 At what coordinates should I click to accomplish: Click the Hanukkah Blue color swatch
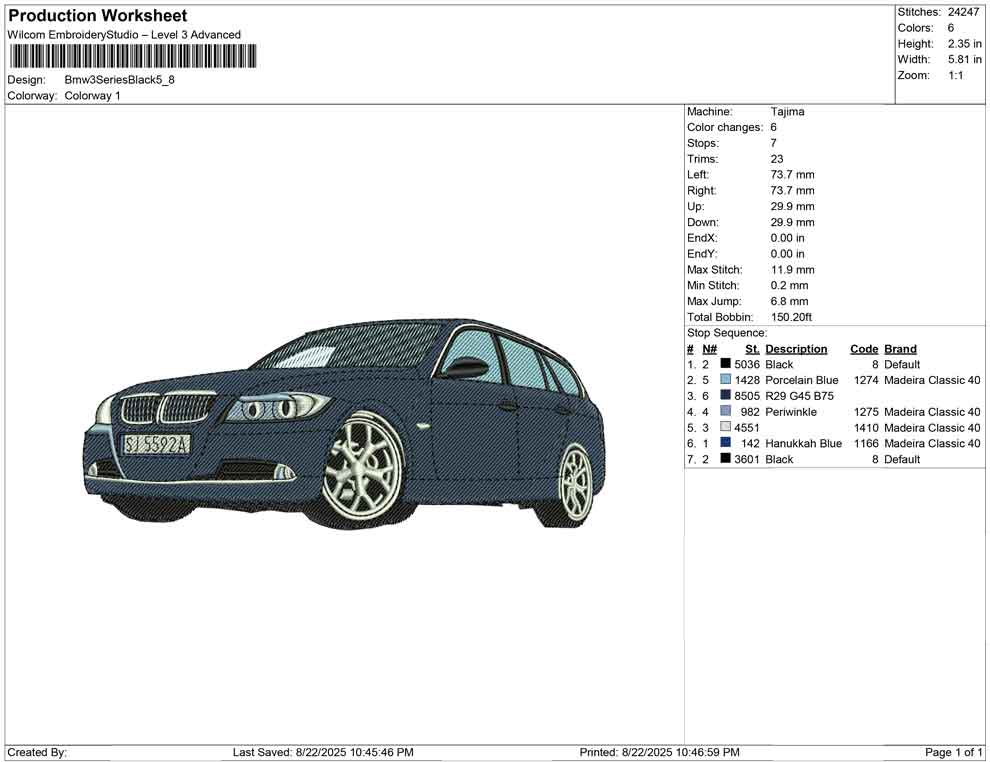[x=726, y=443]
